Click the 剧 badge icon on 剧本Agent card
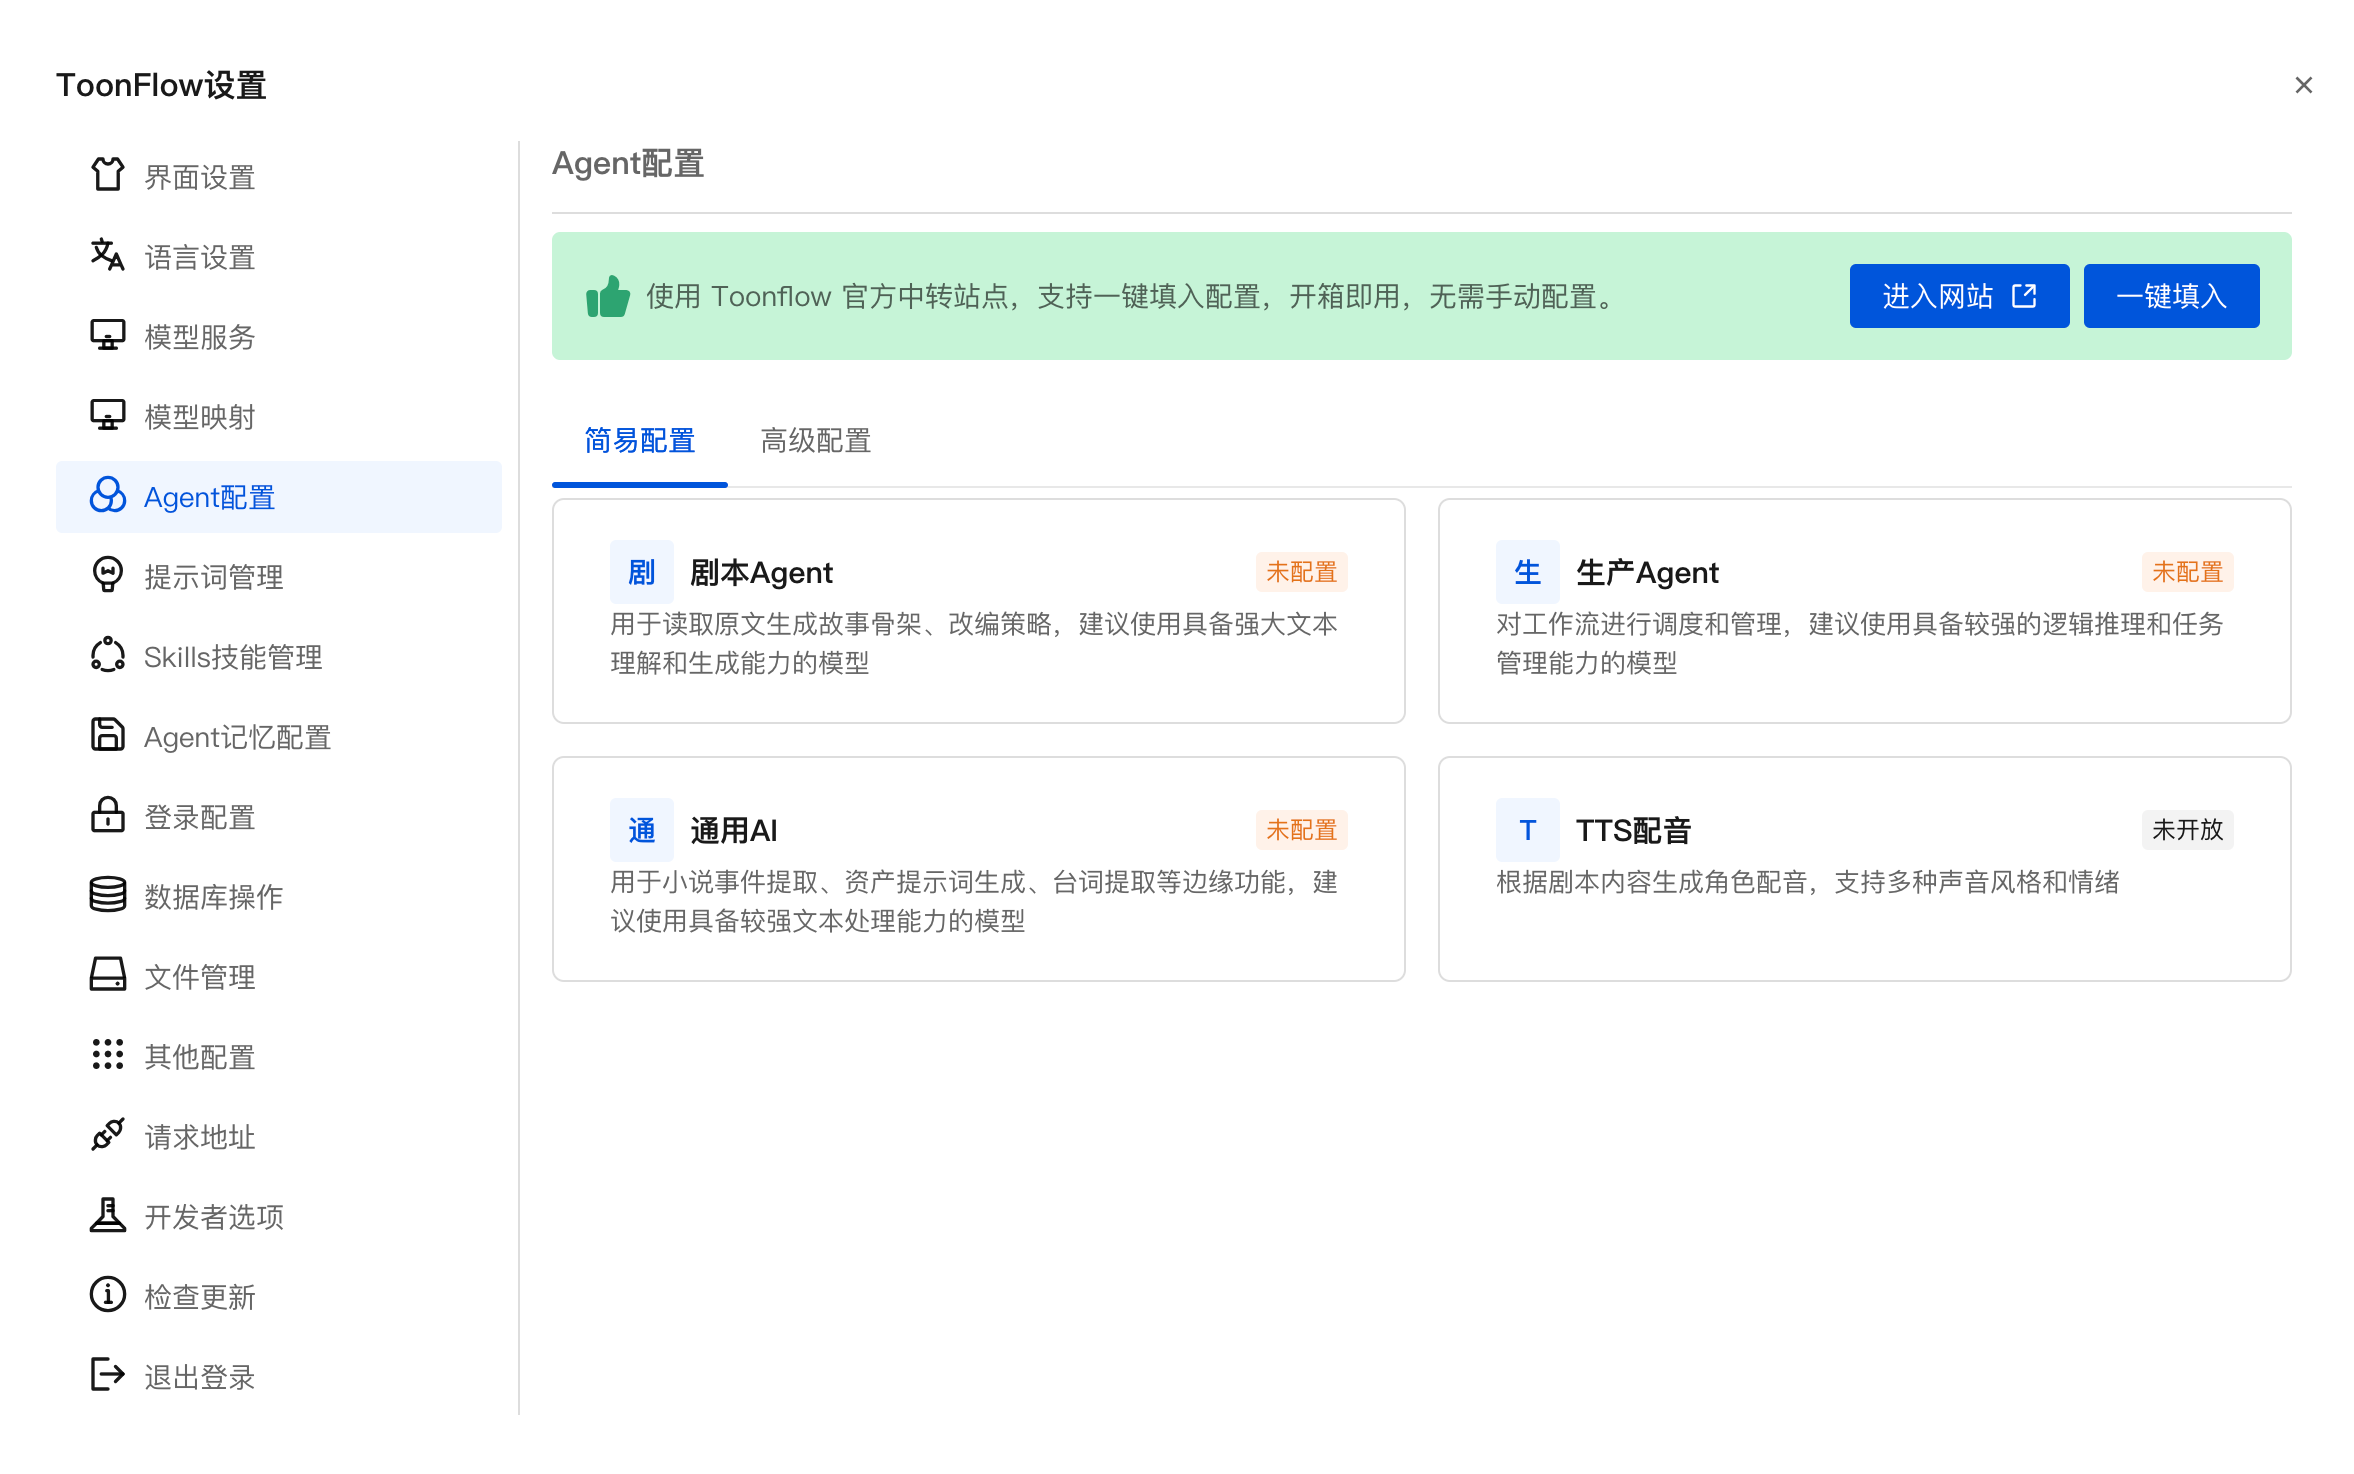 [642, 572]
